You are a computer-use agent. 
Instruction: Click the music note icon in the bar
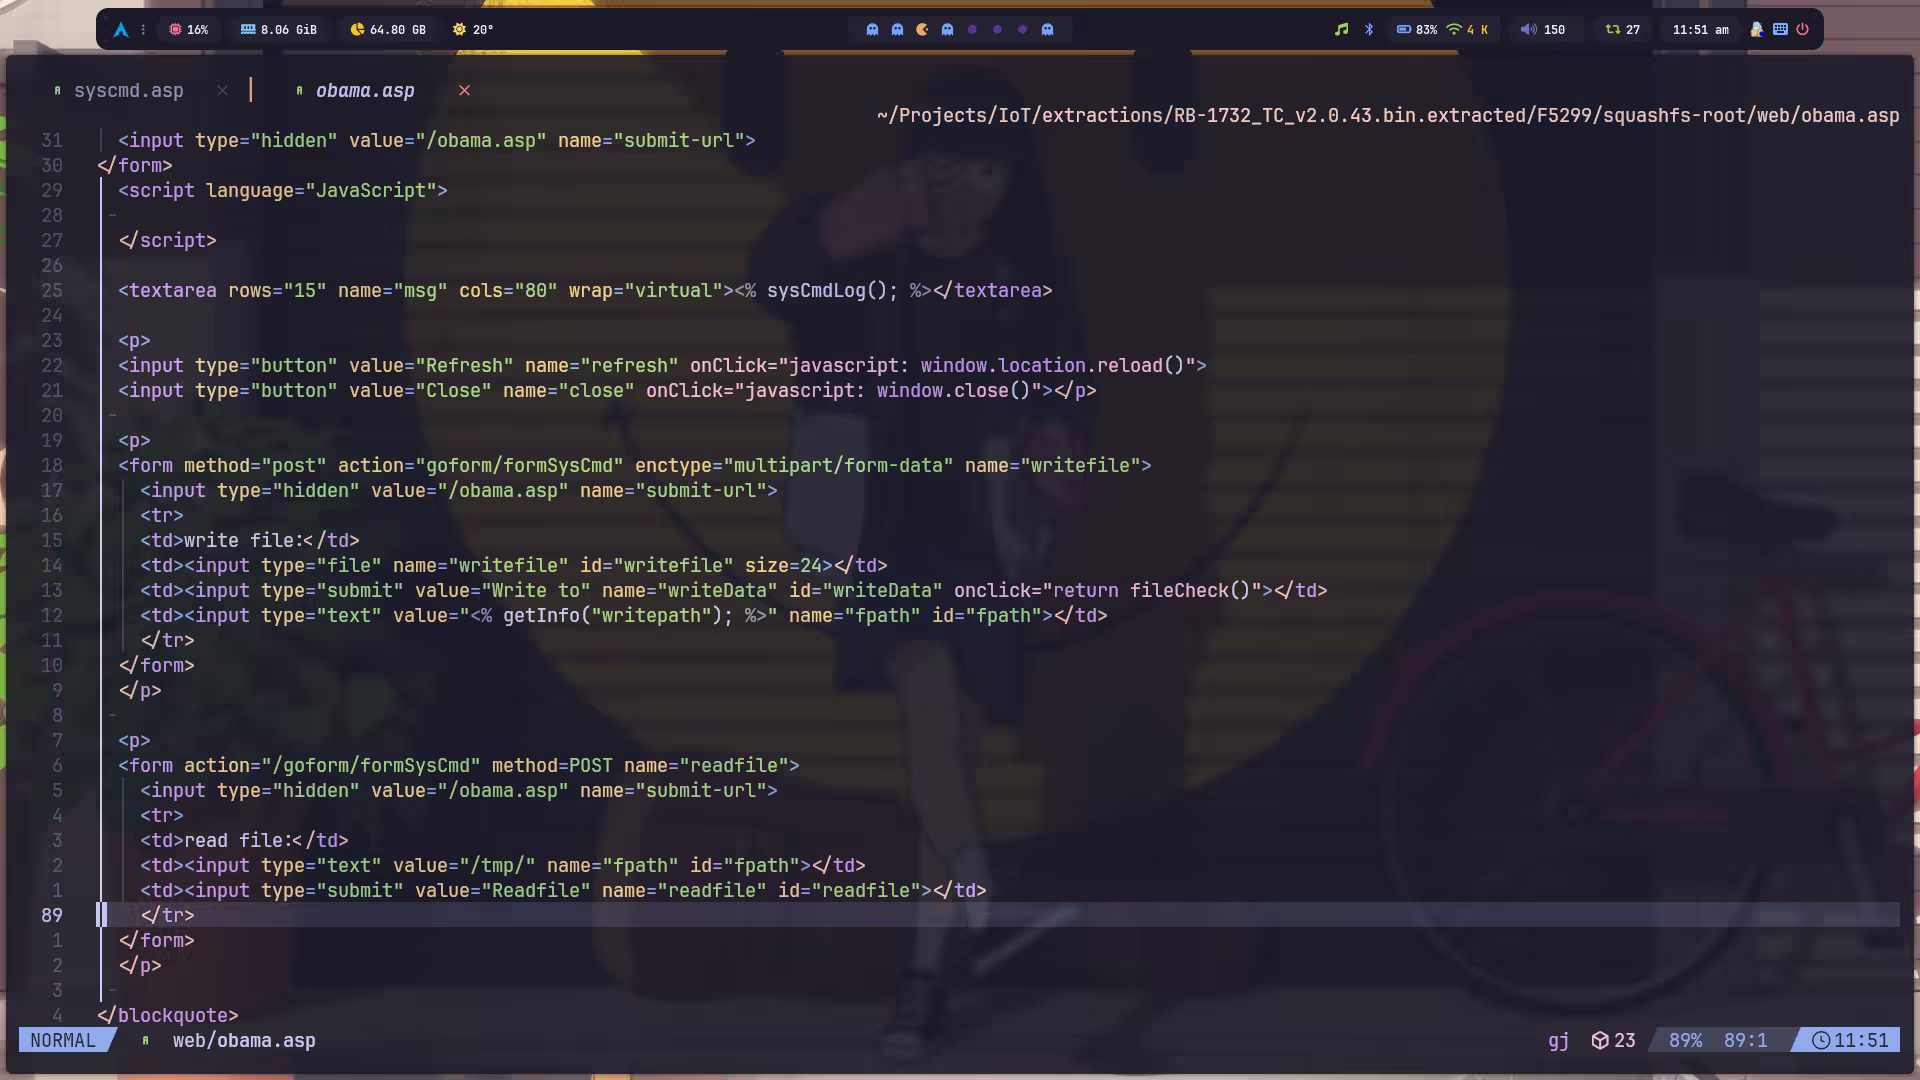coord(1341,30)
